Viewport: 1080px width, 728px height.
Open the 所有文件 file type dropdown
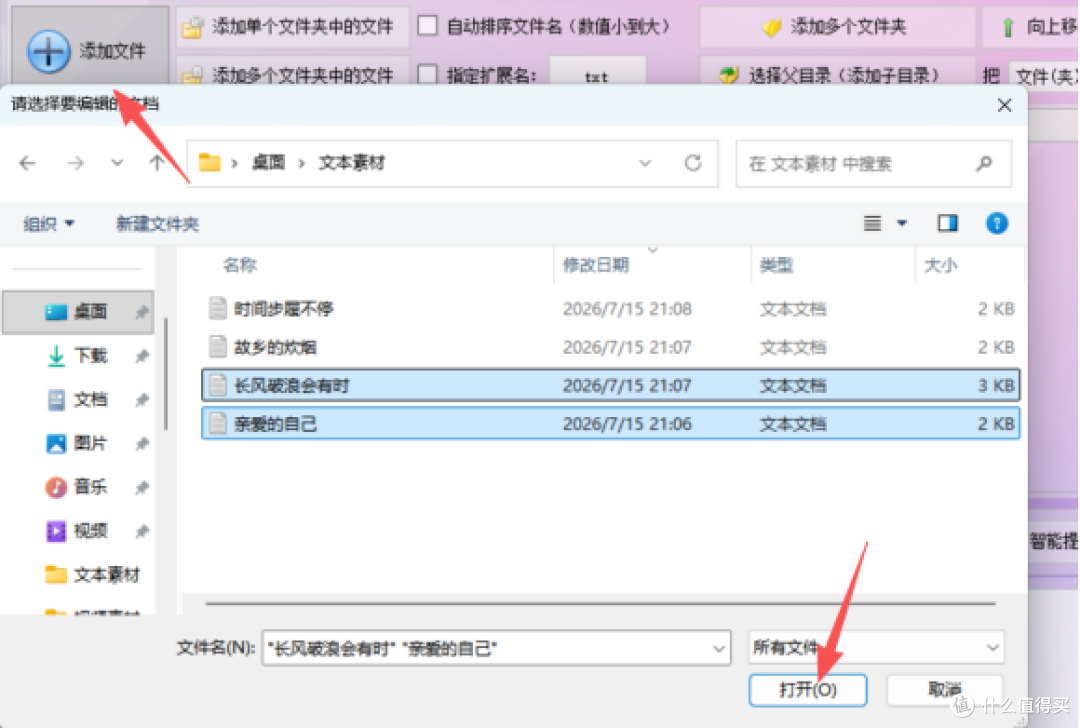(876, 647)
